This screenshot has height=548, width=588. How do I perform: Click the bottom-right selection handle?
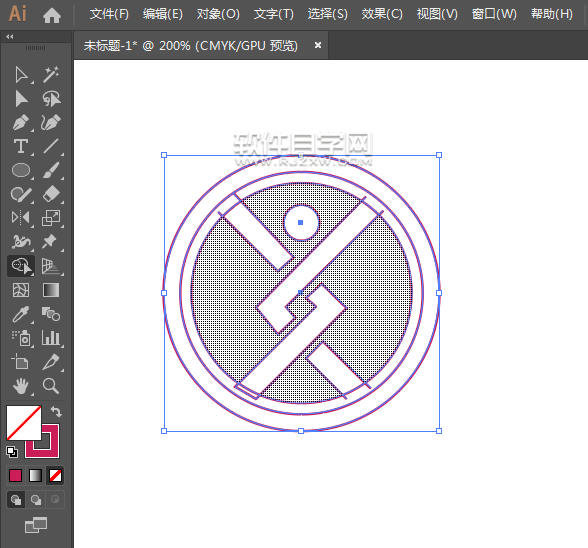(x=439, y=431)
